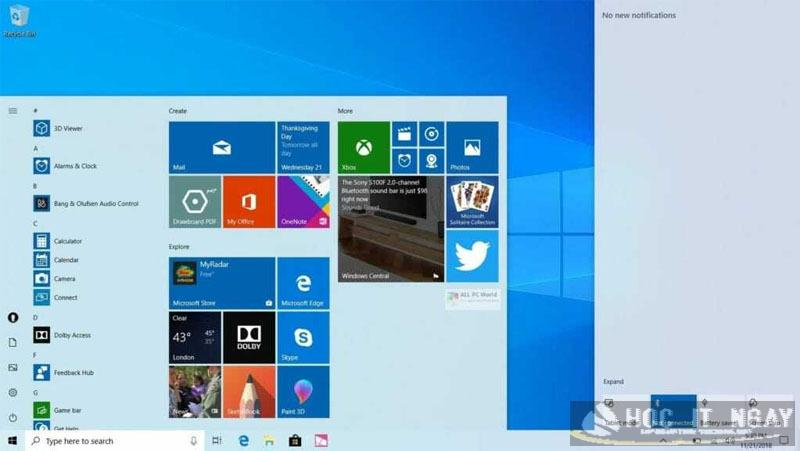
Task: Jump via the '#' letter header
Action: 35,111
